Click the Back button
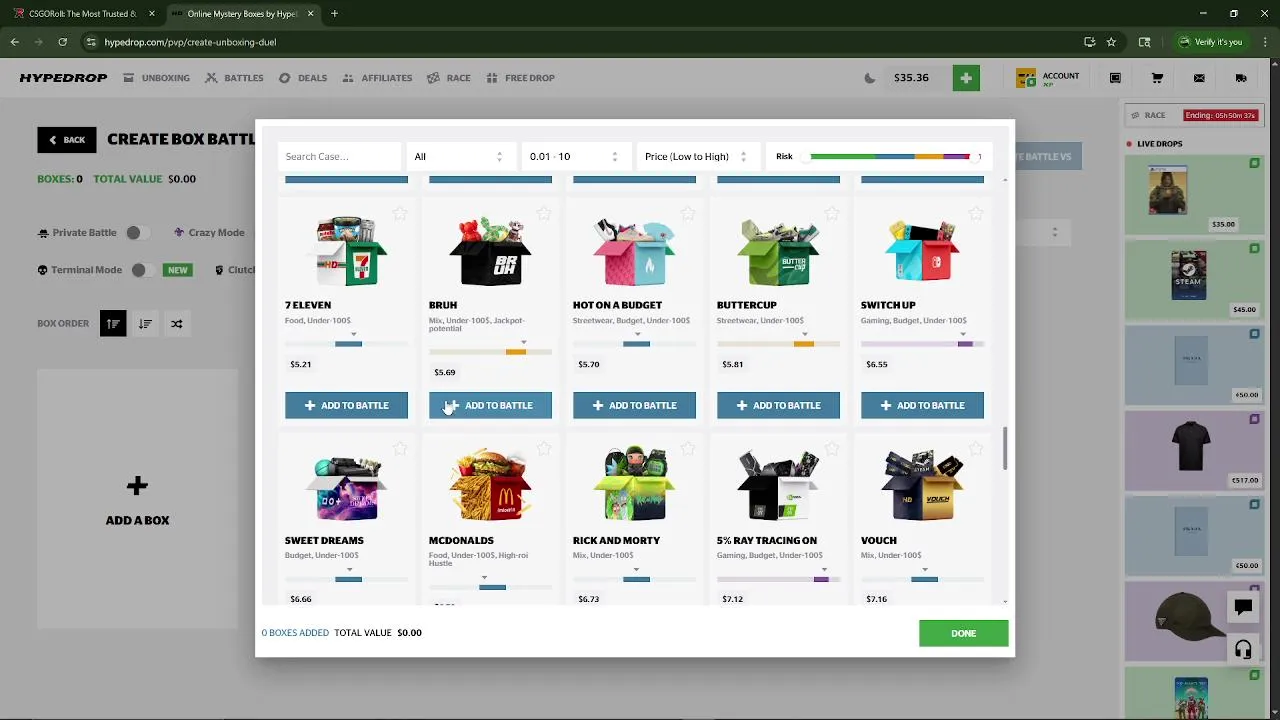Screen dimensions: 1280x720 (67, 140)
